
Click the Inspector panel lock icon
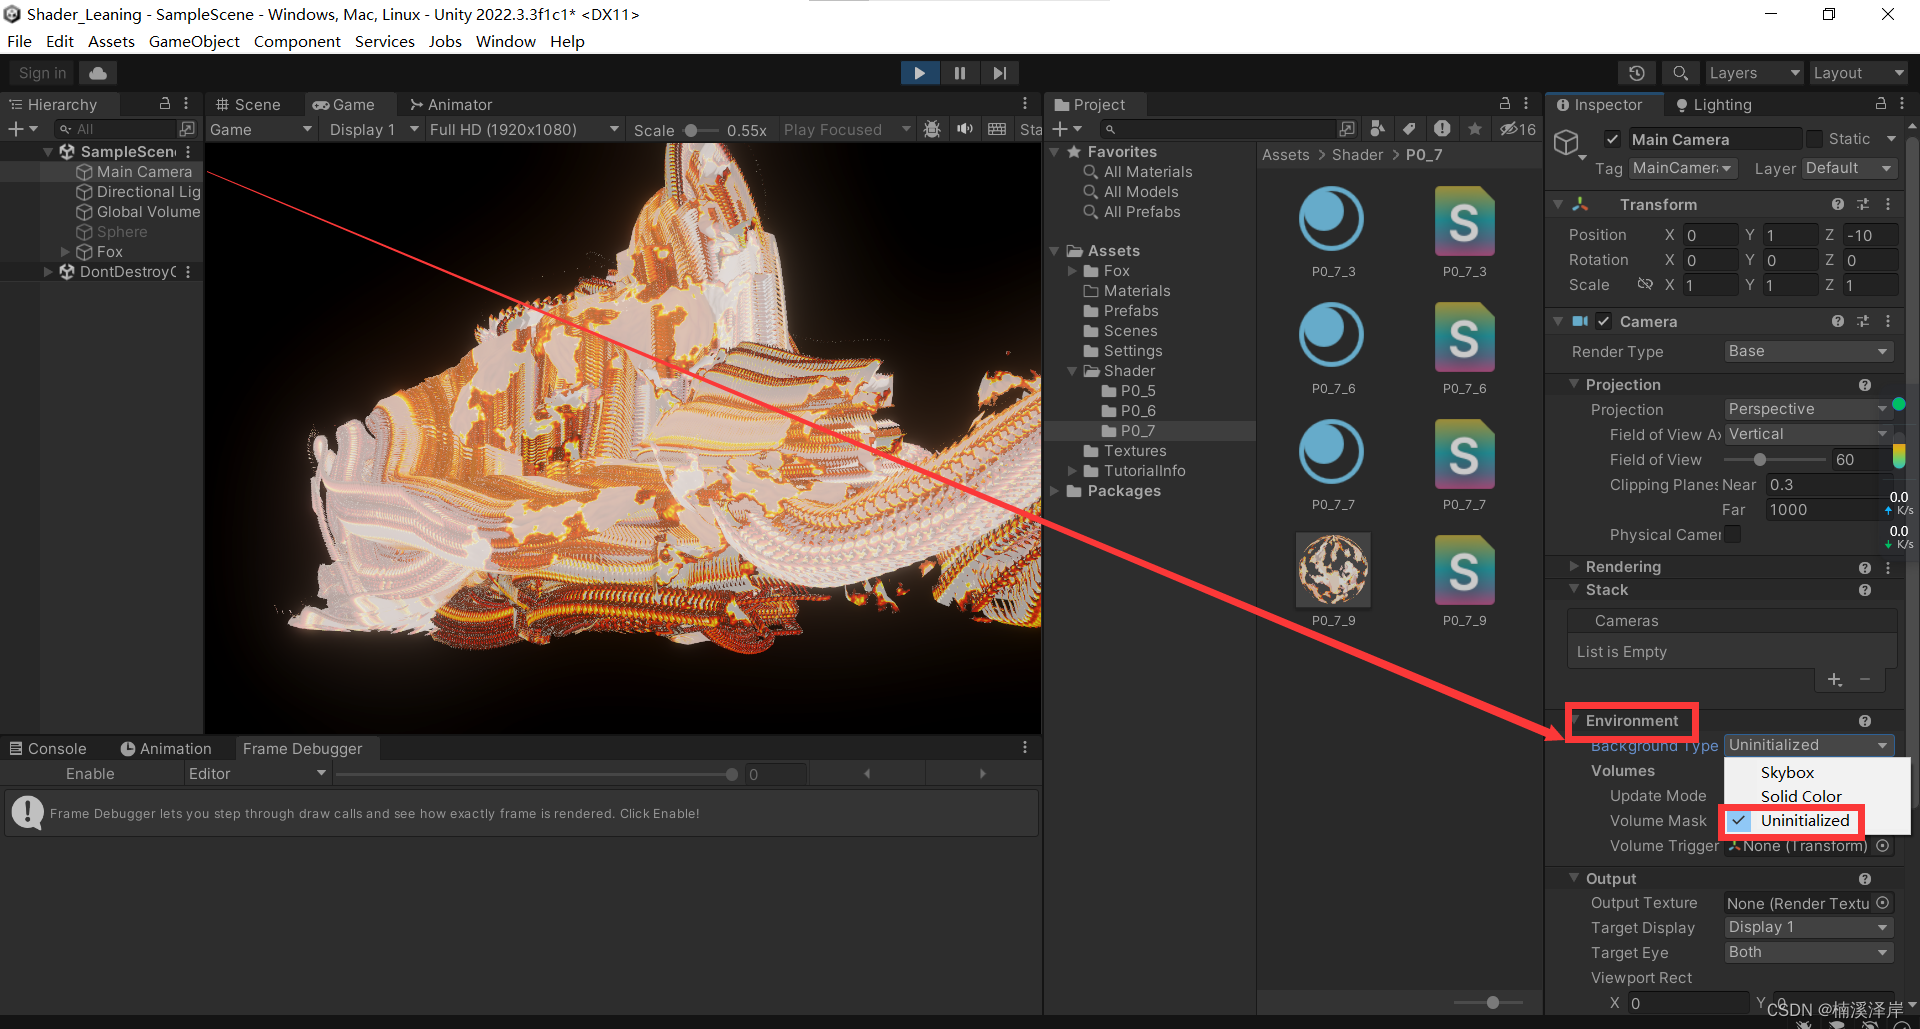[1881, 104]
